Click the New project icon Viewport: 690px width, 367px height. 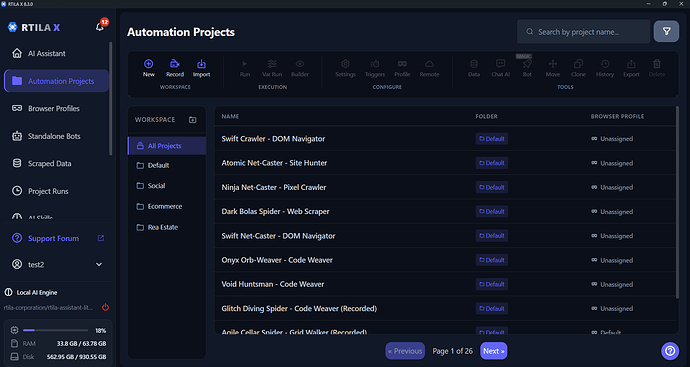pos(149,64)
